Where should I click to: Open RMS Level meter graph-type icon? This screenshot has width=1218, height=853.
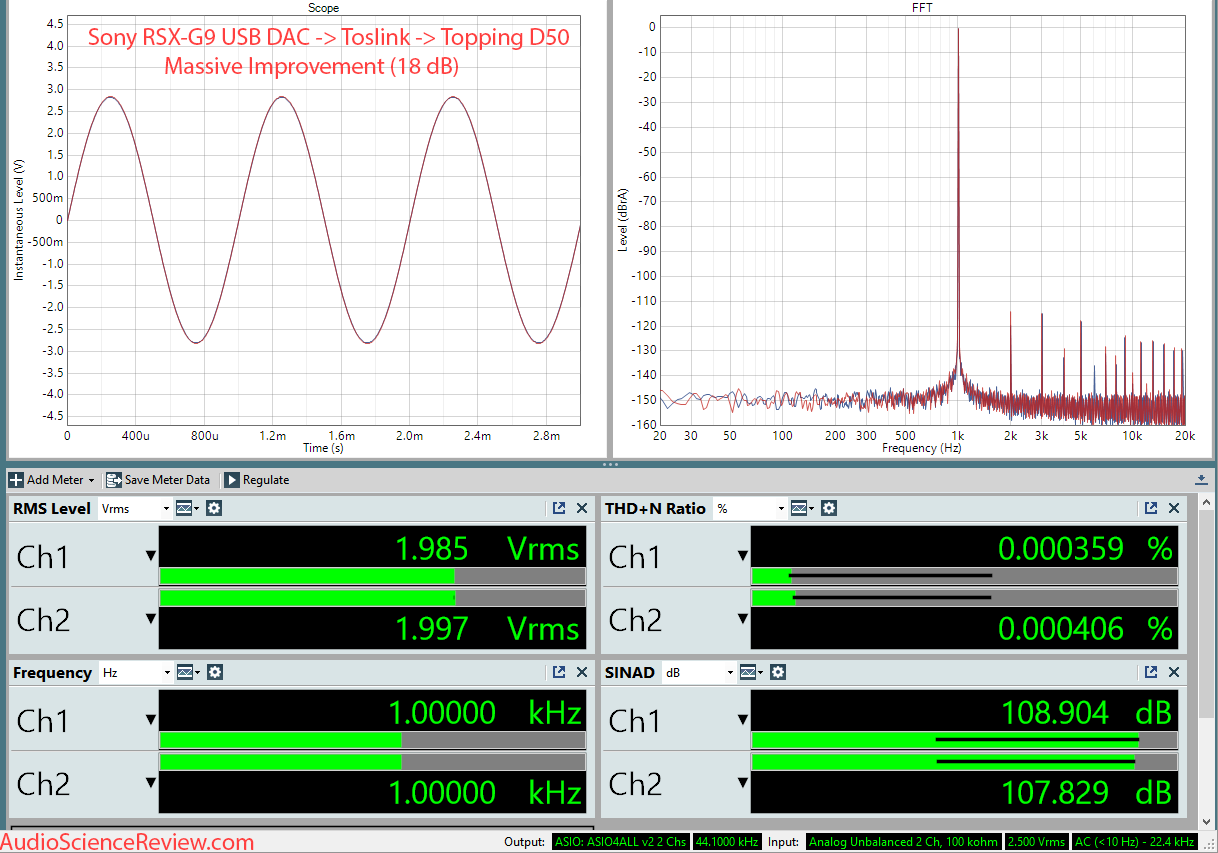[x=187, y=509]
